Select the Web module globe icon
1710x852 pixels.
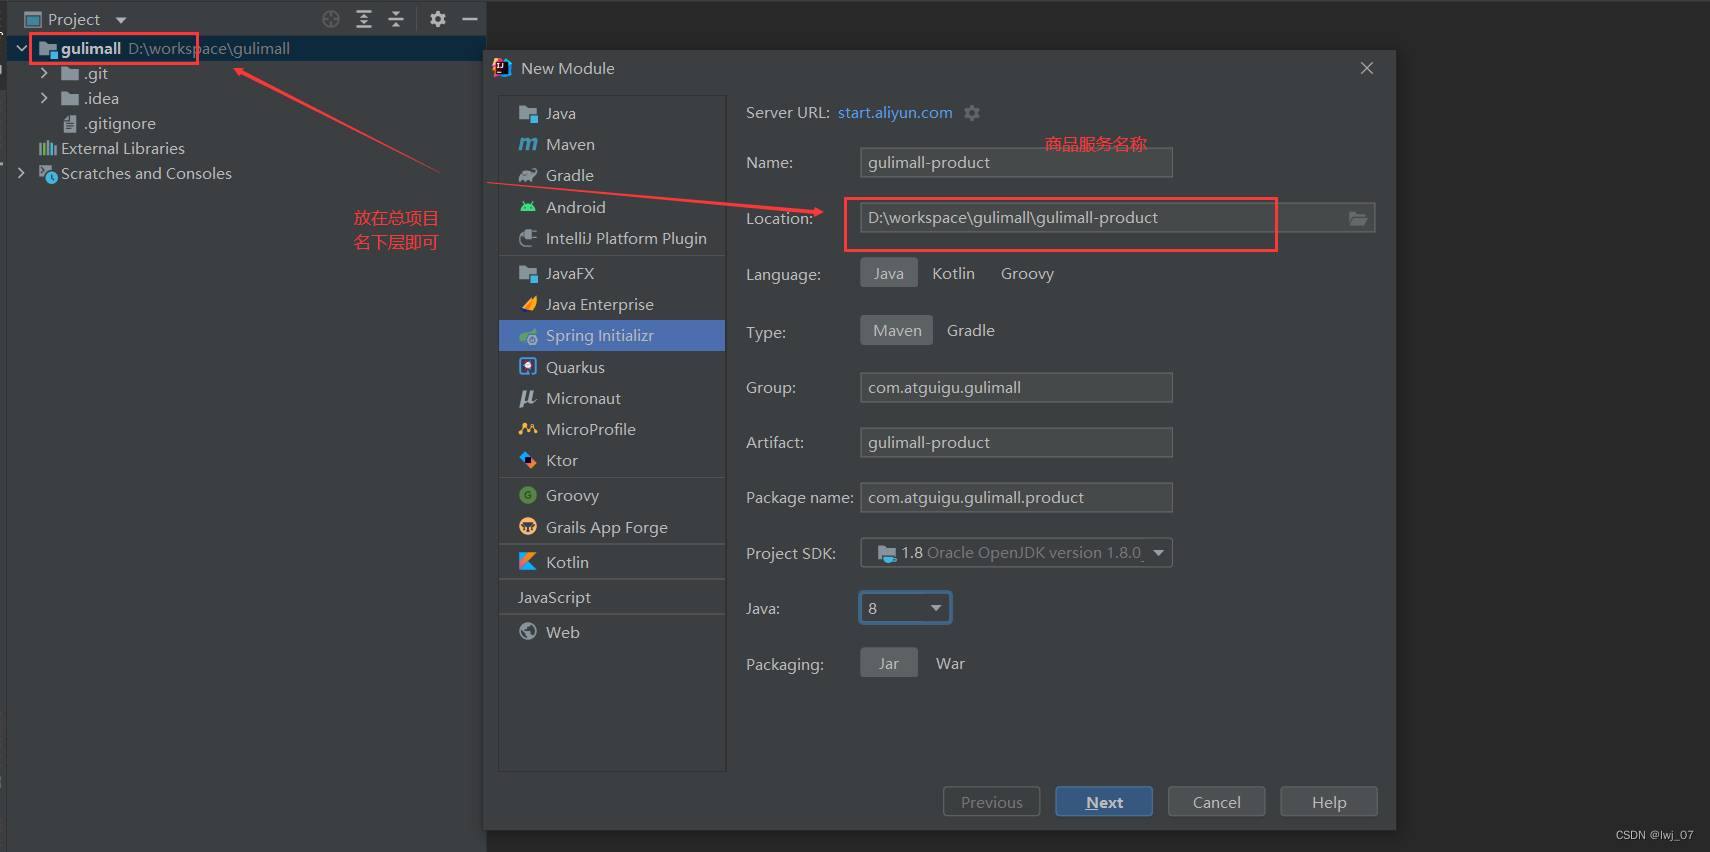[528, 632]
